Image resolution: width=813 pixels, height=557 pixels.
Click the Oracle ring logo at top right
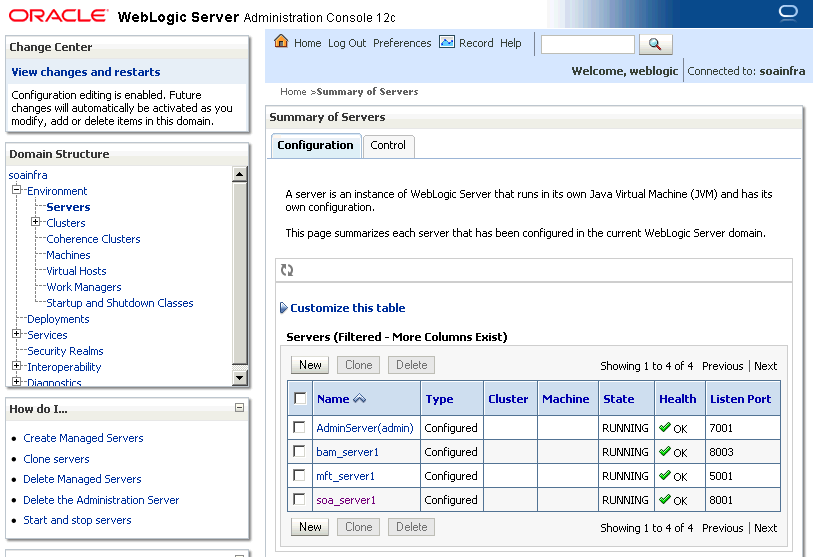(788, 12)
